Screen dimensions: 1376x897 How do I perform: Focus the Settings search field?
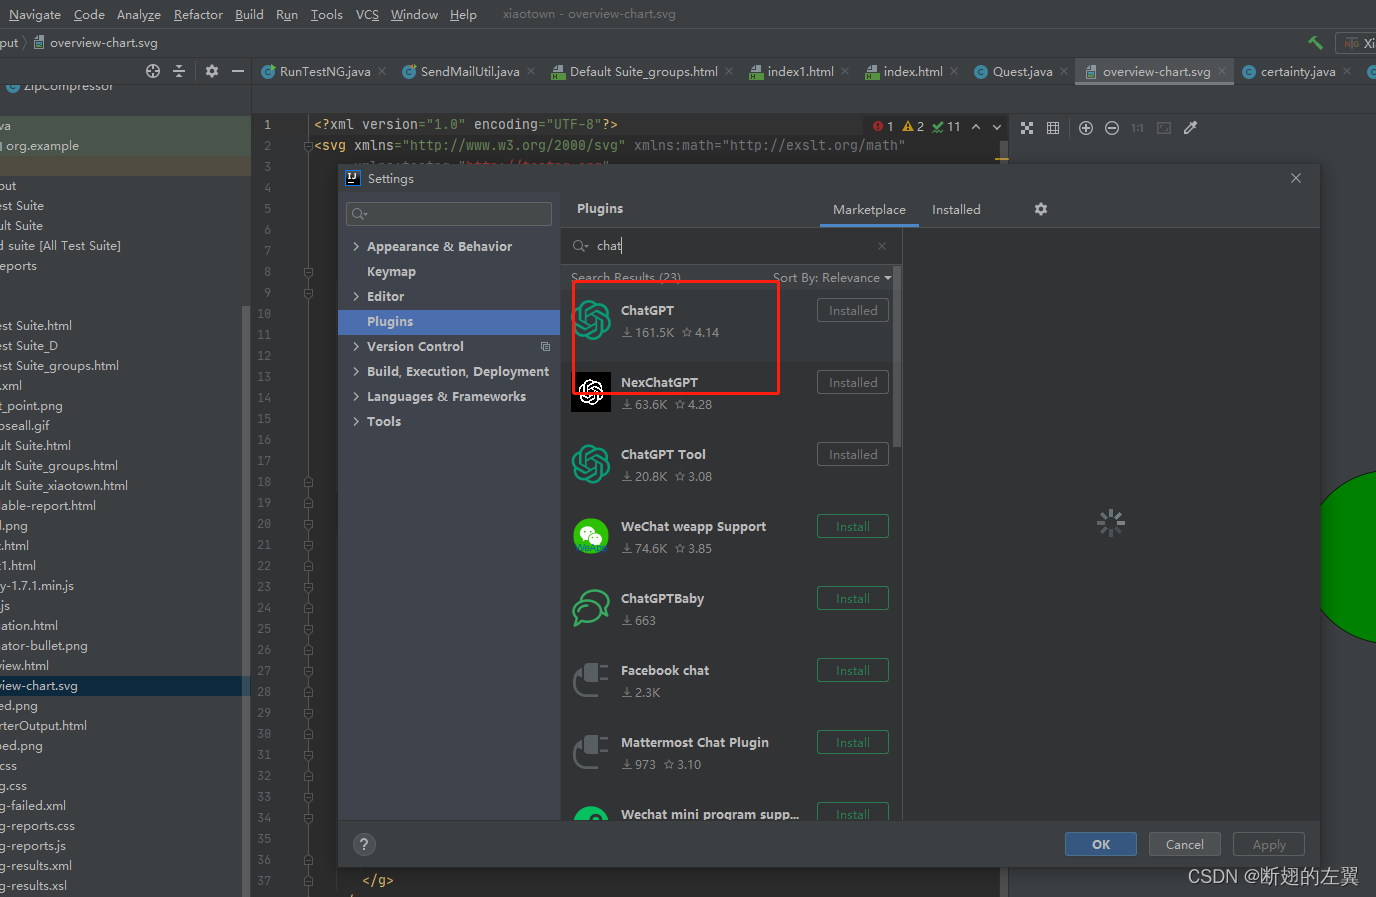click(449, 213)
